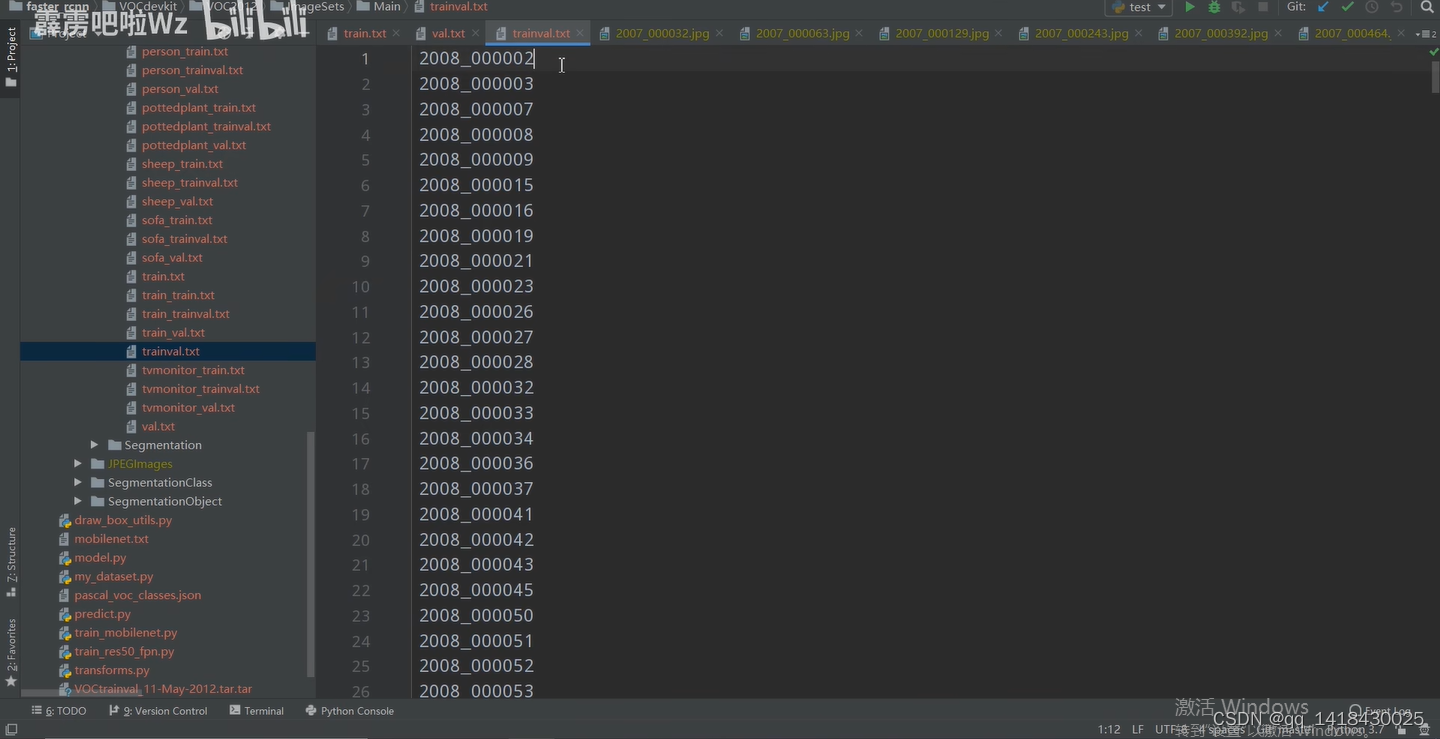
Task: Click Main in the breadcrumb path
Action: (387, 7)
